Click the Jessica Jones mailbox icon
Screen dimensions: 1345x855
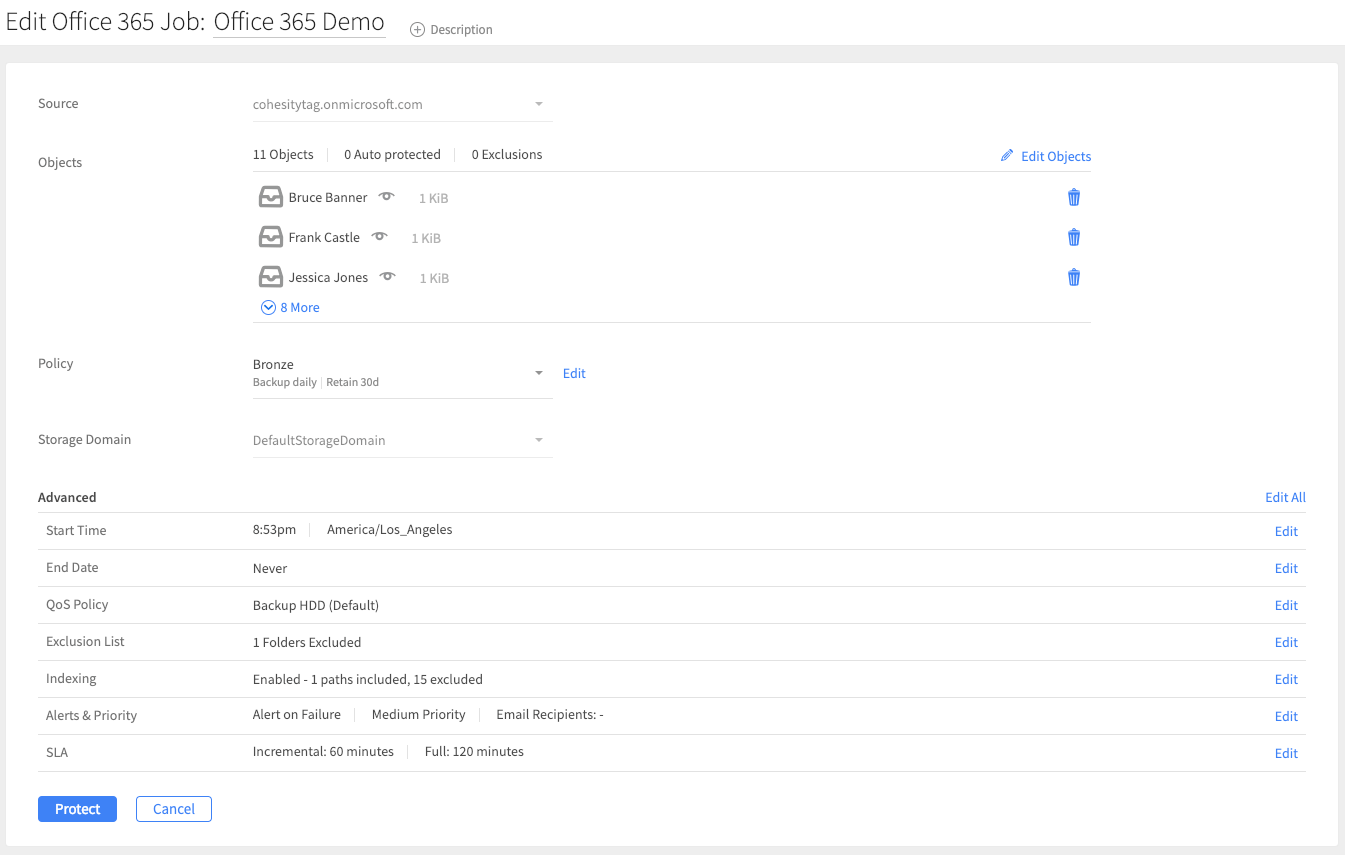(270, 277)
